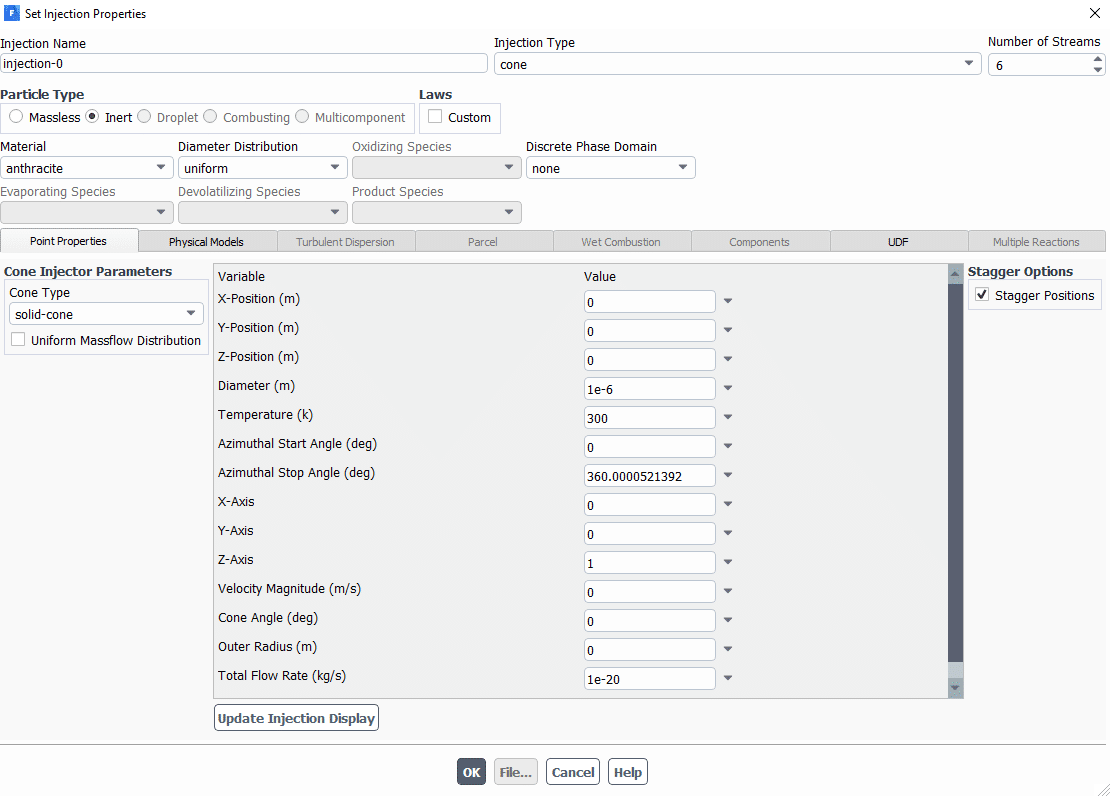Click the arrow icon beside Temperature value
The image size is (1110, 796).
point(728,417)
